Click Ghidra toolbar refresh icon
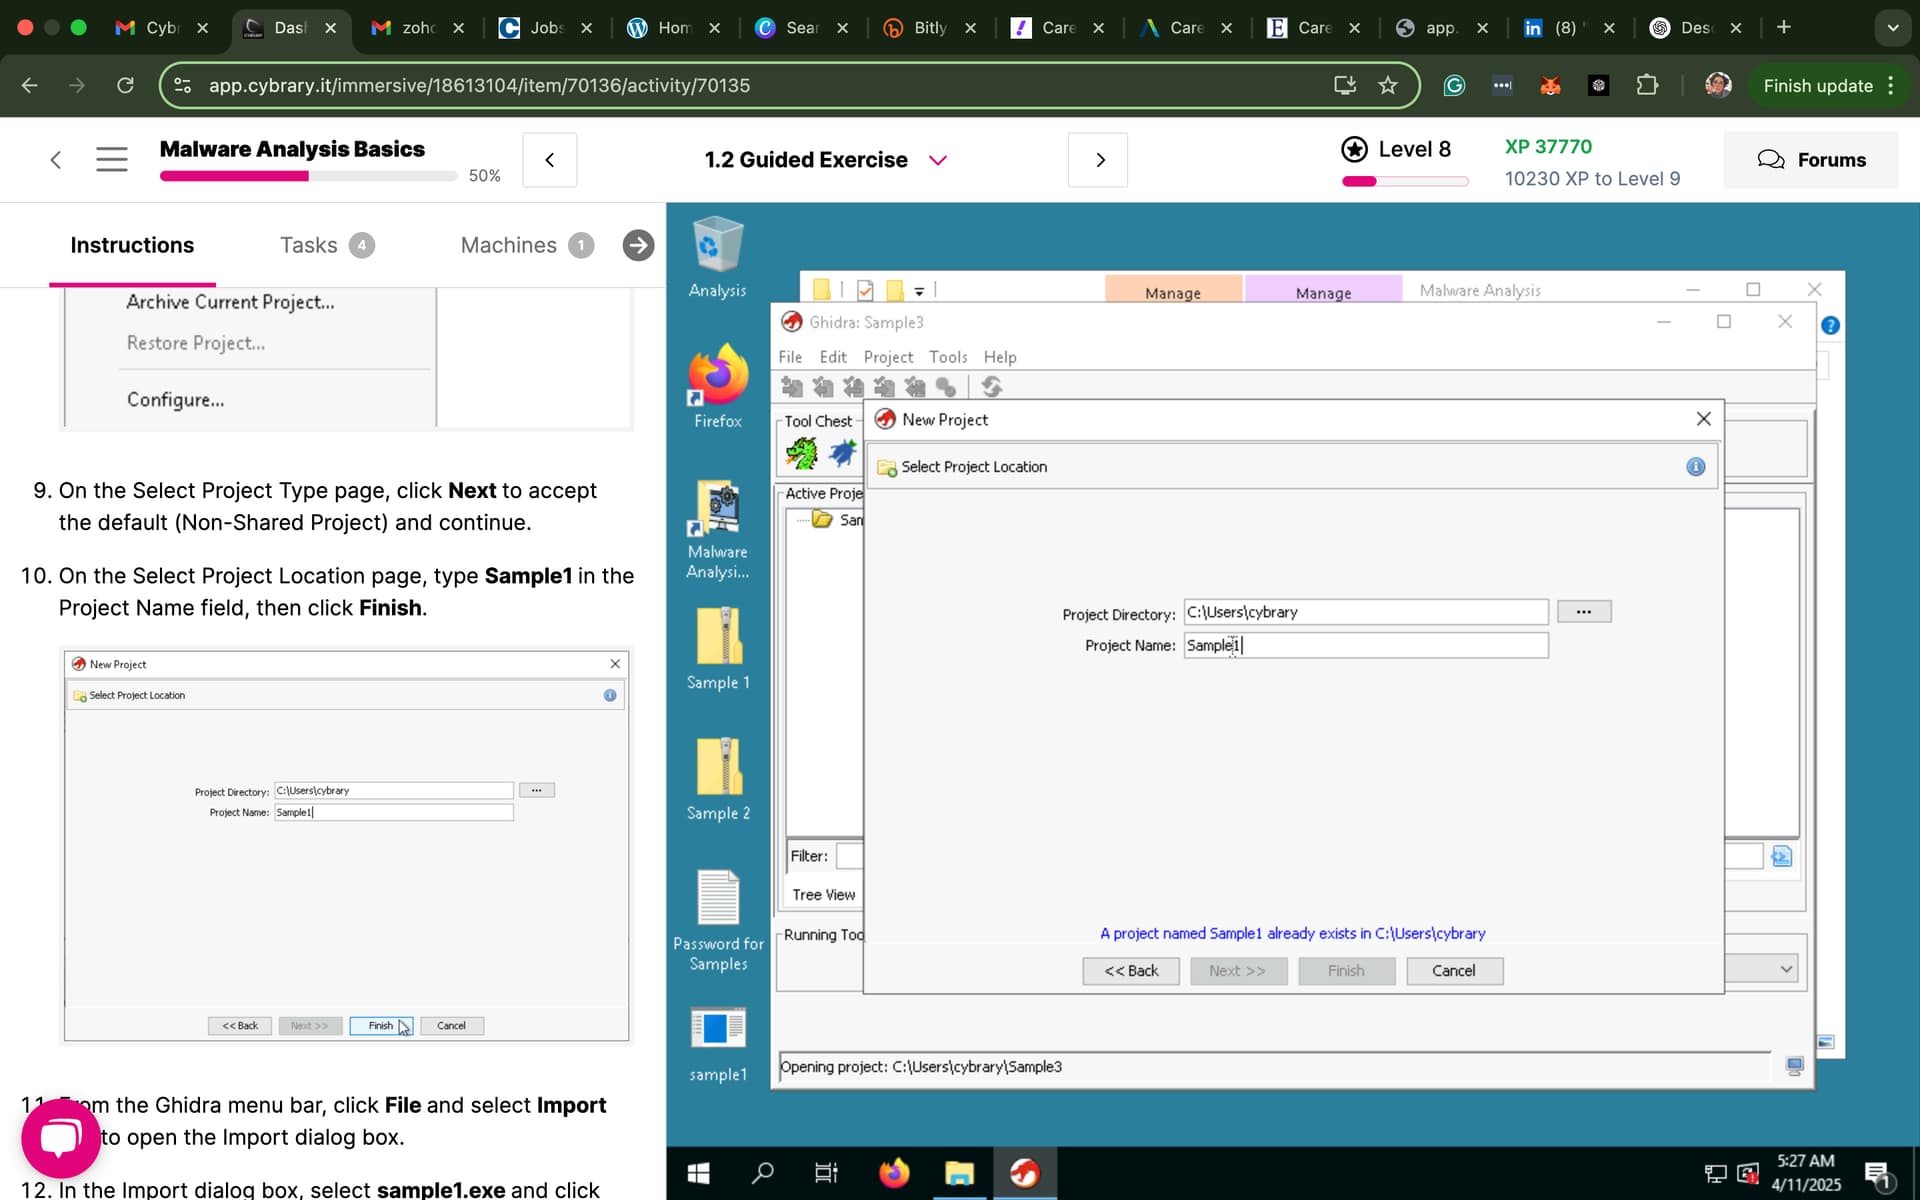The width and height of the screenshot is (1920, 1200). (991, 387)
